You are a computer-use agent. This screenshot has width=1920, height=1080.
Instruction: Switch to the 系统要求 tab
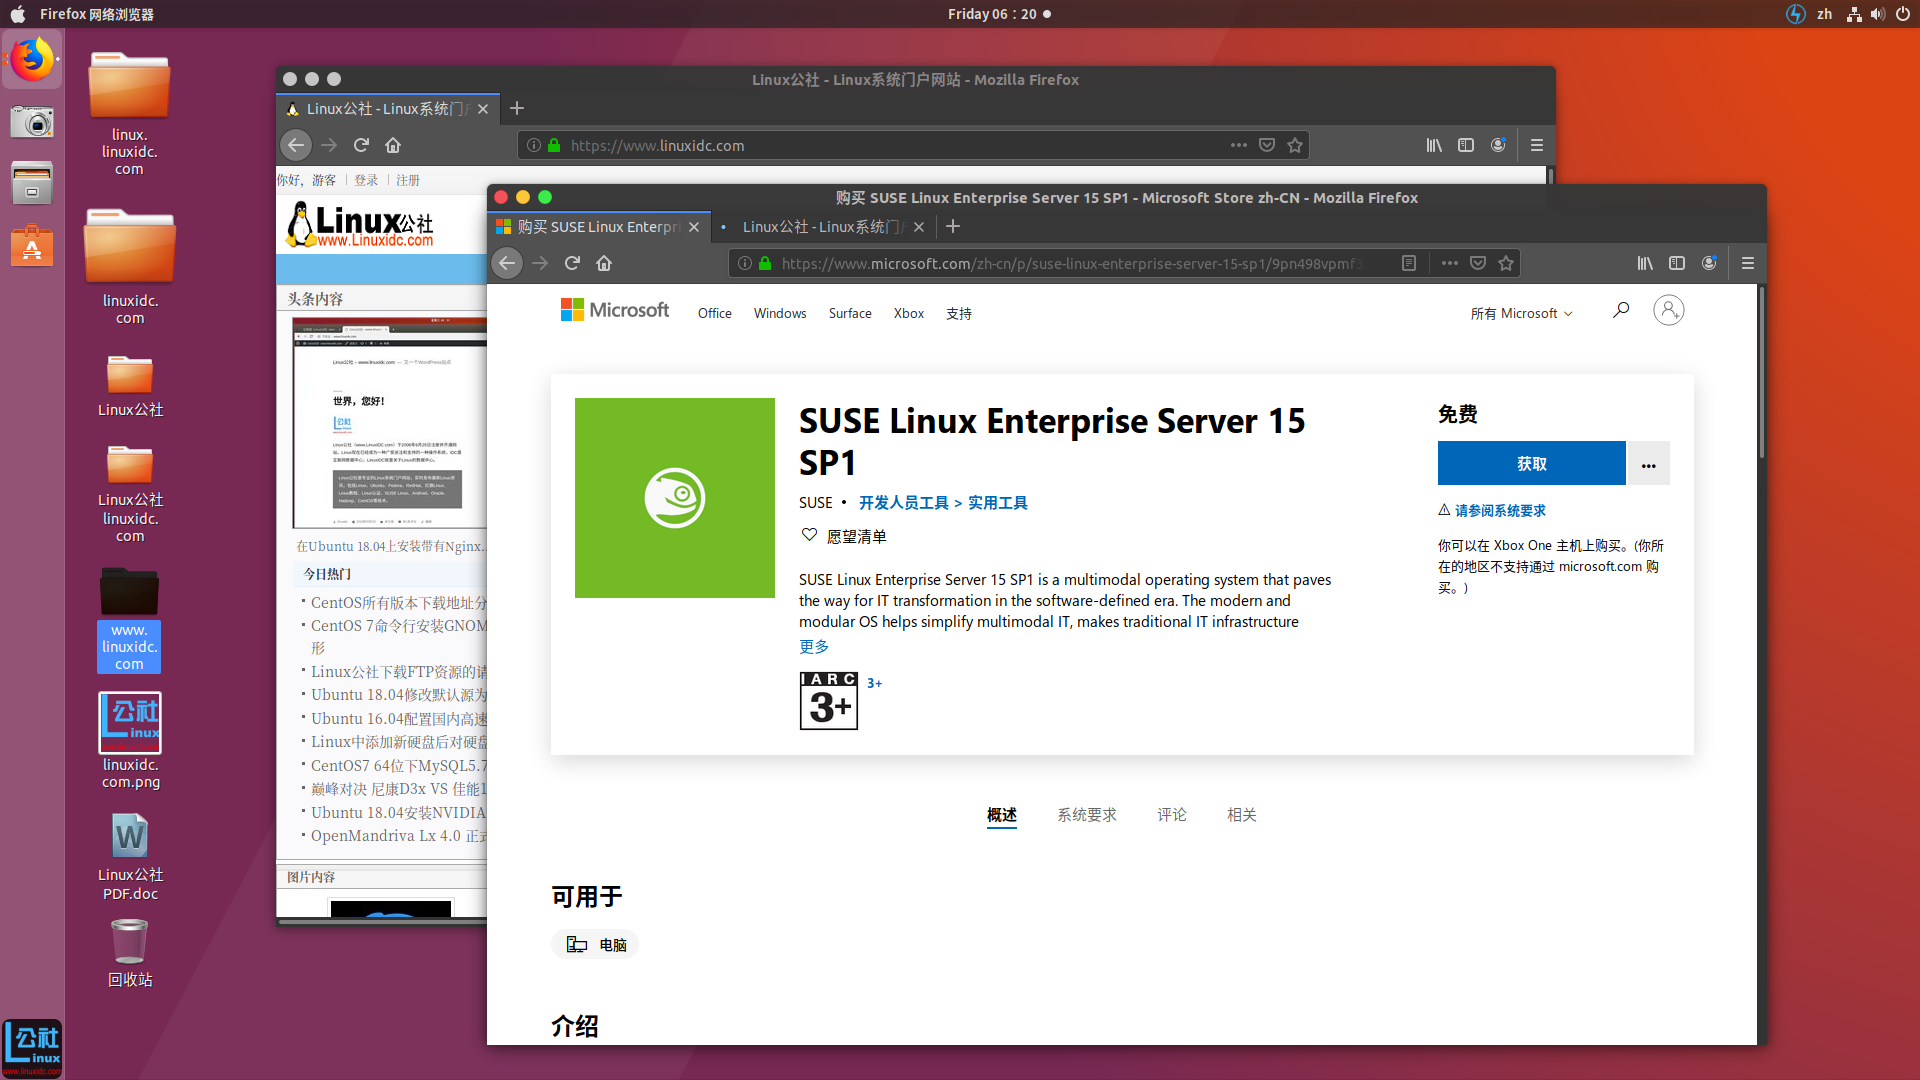click(x=1086, y=815)
